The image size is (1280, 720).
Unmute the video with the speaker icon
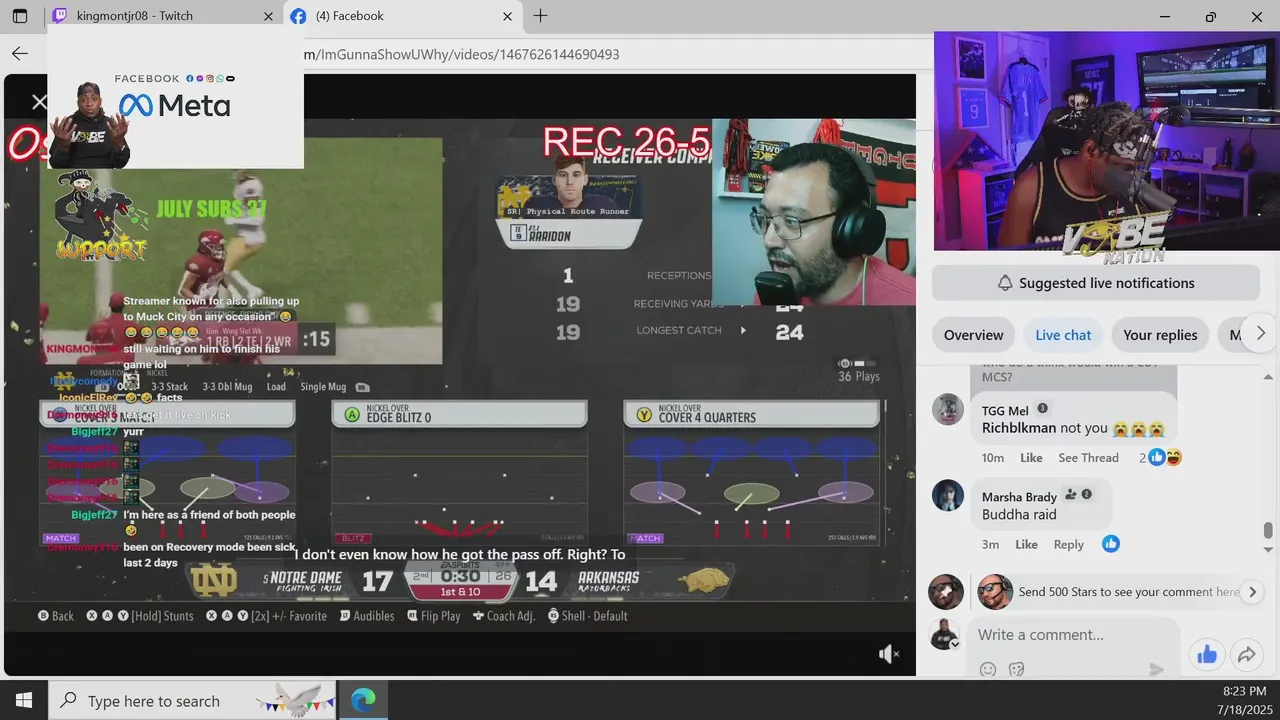point(889,654)
